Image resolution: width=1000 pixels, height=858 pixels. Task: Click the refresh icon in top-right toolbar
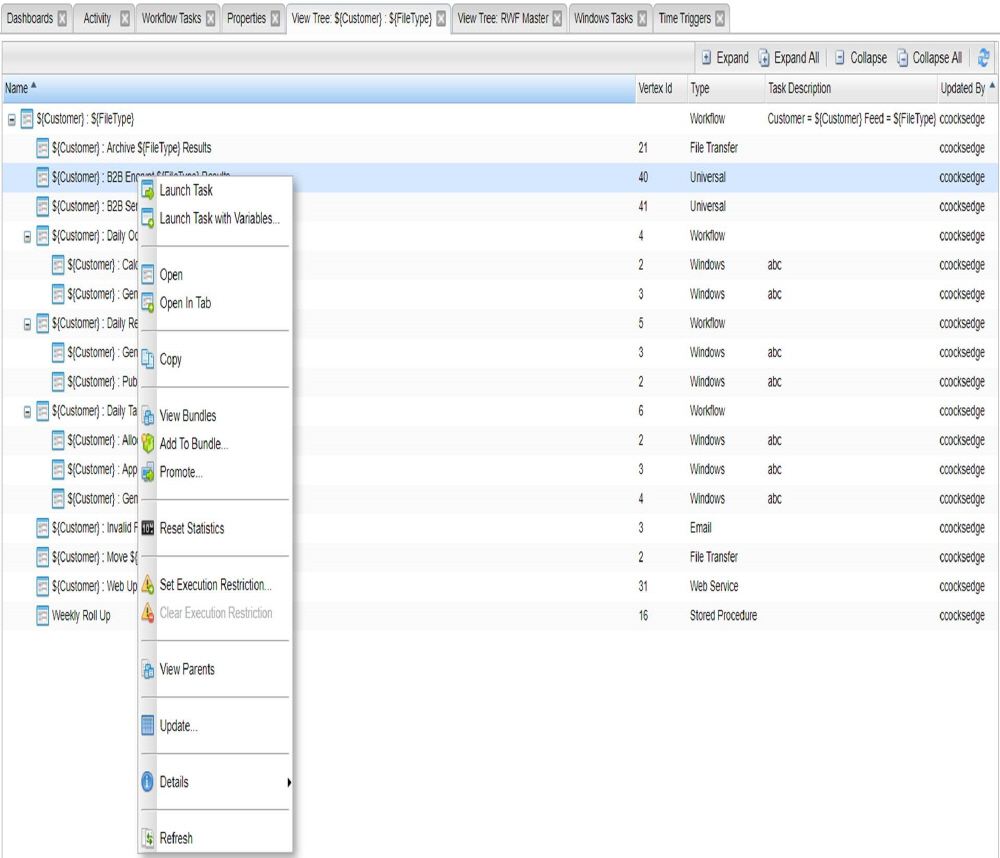[983, 58]
